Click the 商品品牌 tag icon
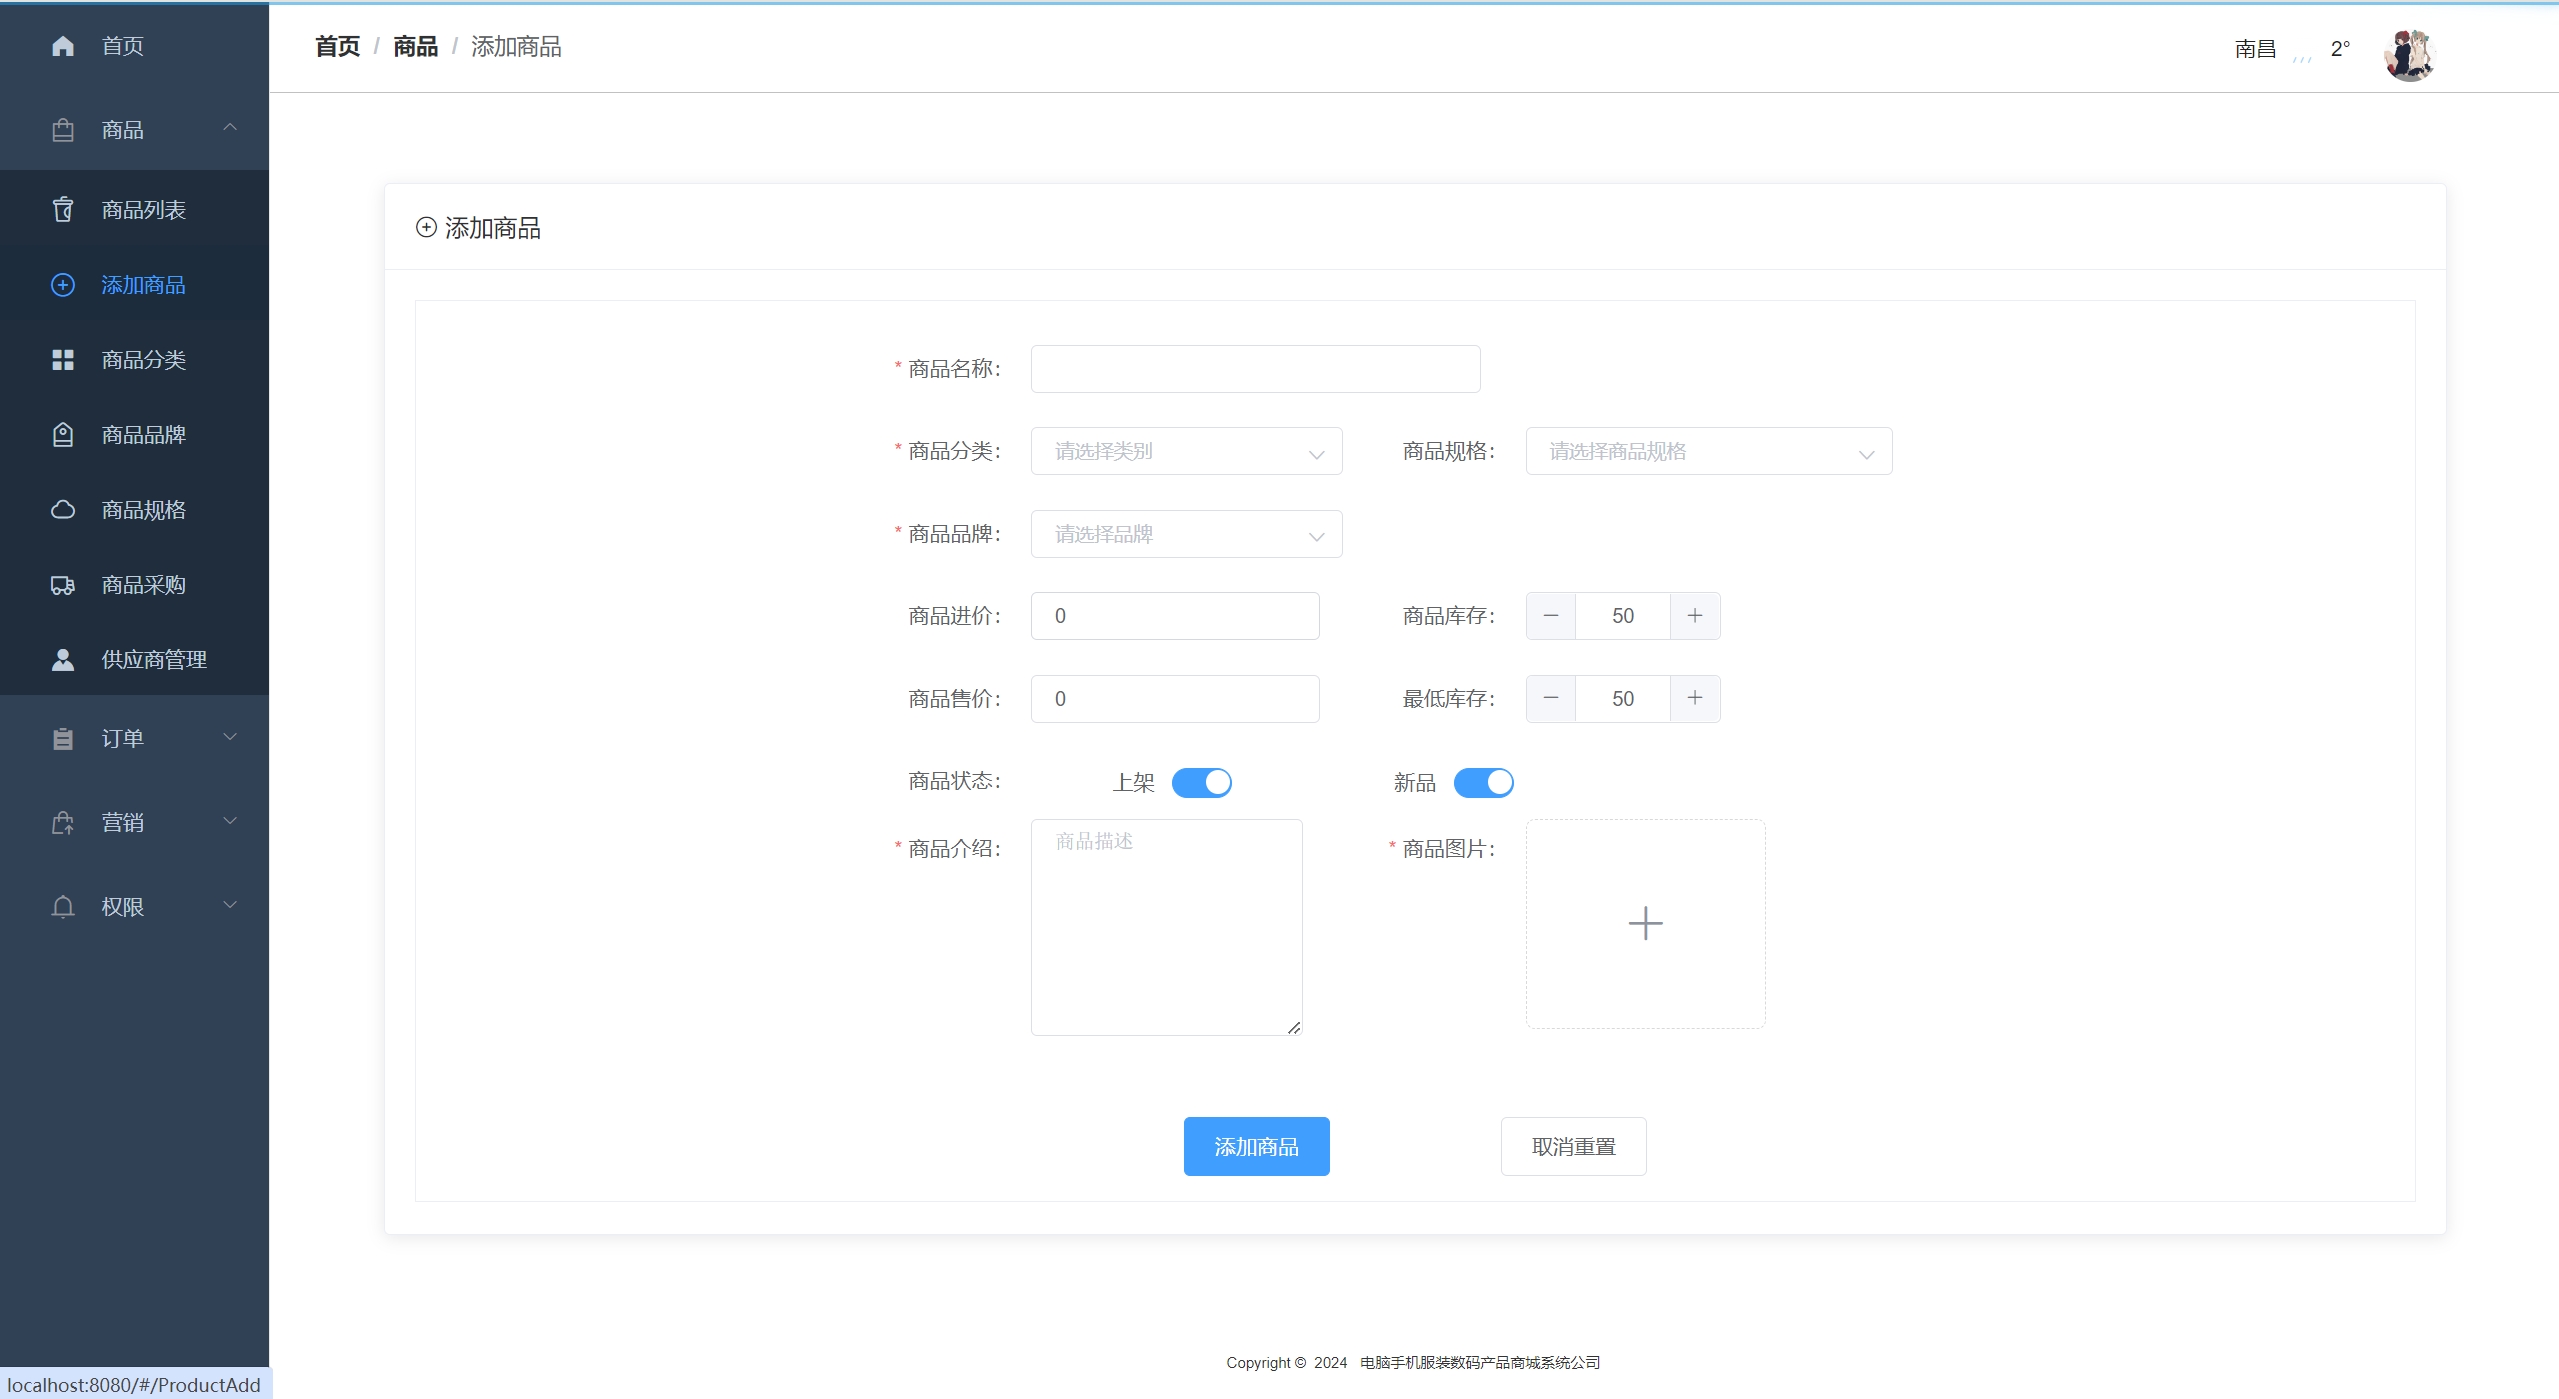 click(x=63, y=435)
